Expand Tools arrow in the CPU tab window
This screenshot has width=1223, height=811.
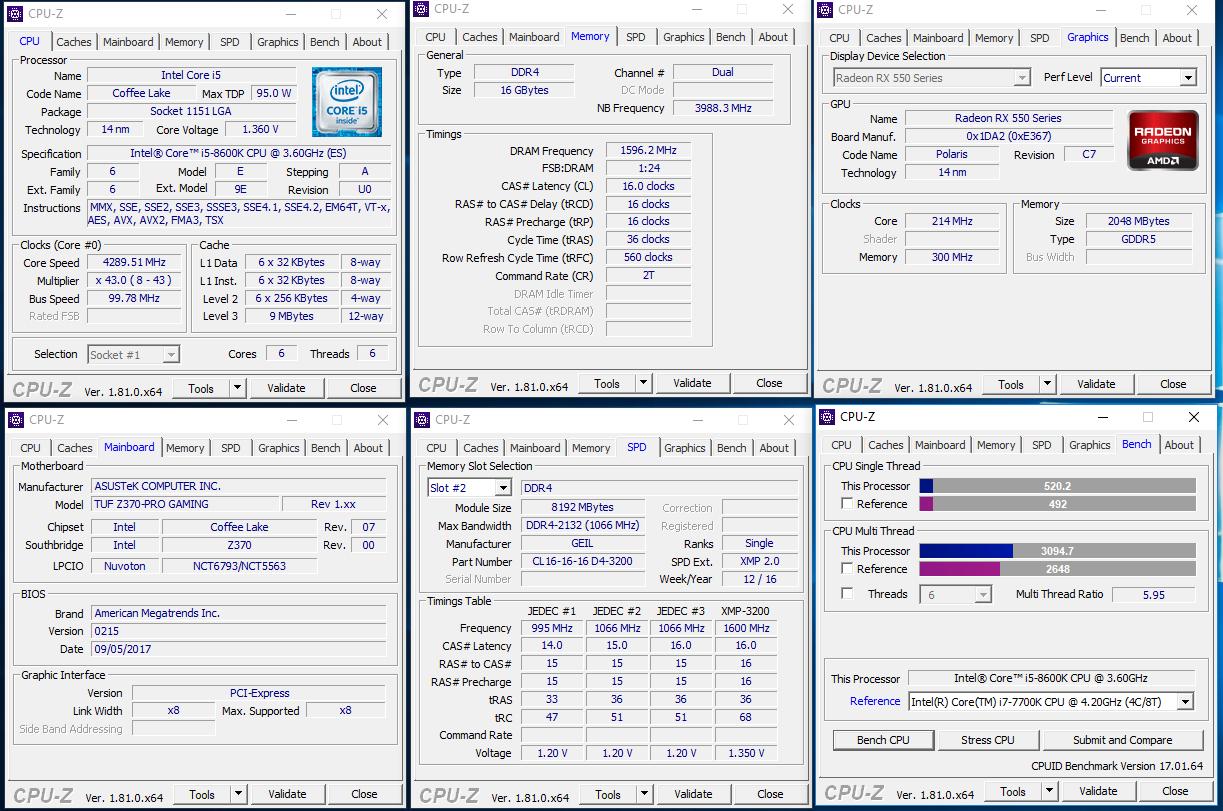point(238,388)
